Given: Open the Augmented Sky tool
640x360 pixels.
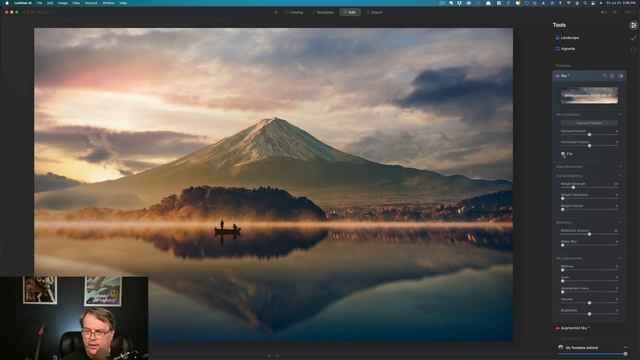Looking at the screenshot, I should click(x=573, y=328).
